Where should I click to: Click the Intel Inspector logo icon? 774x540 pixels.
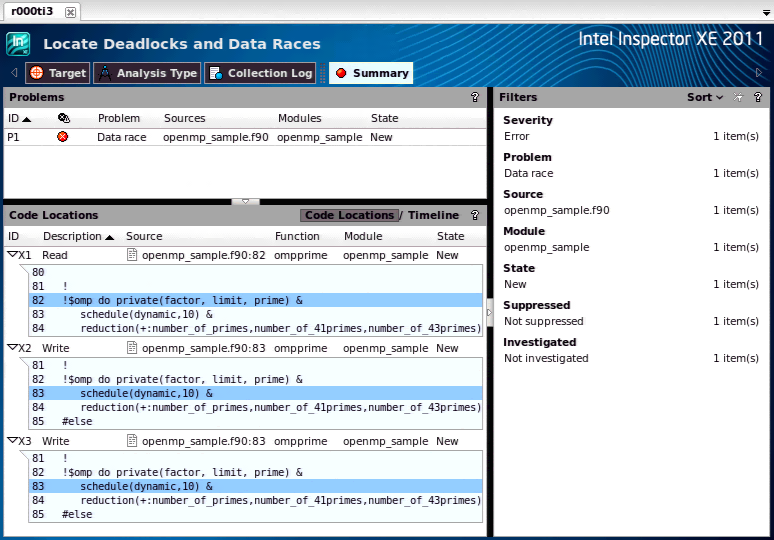point(18,44)
